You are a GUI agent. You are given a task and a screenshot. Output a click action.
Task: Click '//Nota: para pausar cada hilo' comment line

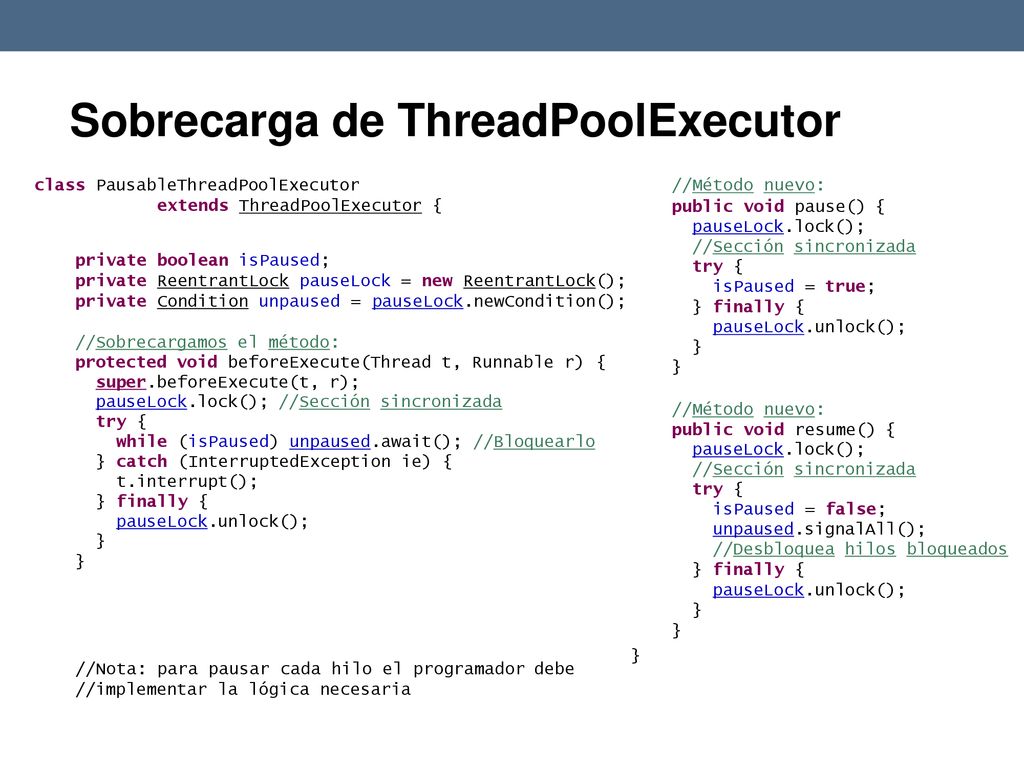coord(325,669)
